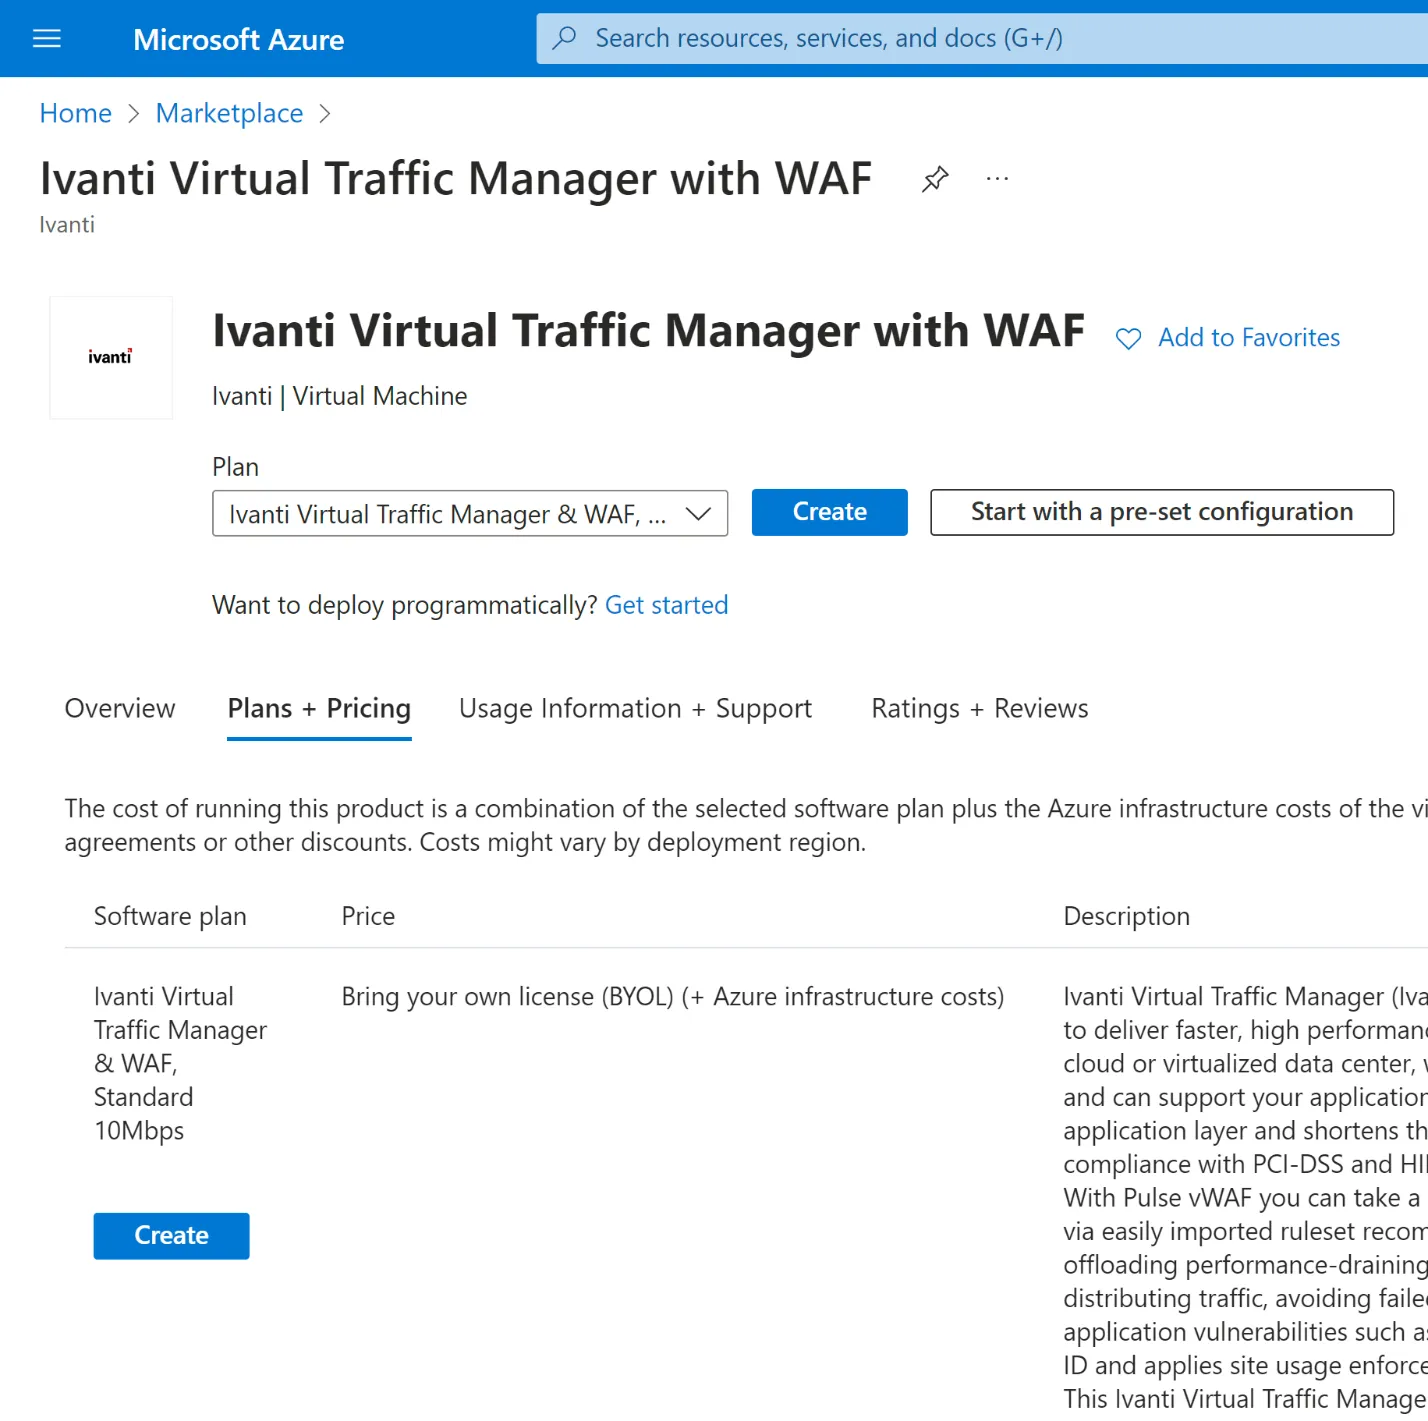
Task: Open the Ratings + Reviews tab
Action: coord(980,708)
